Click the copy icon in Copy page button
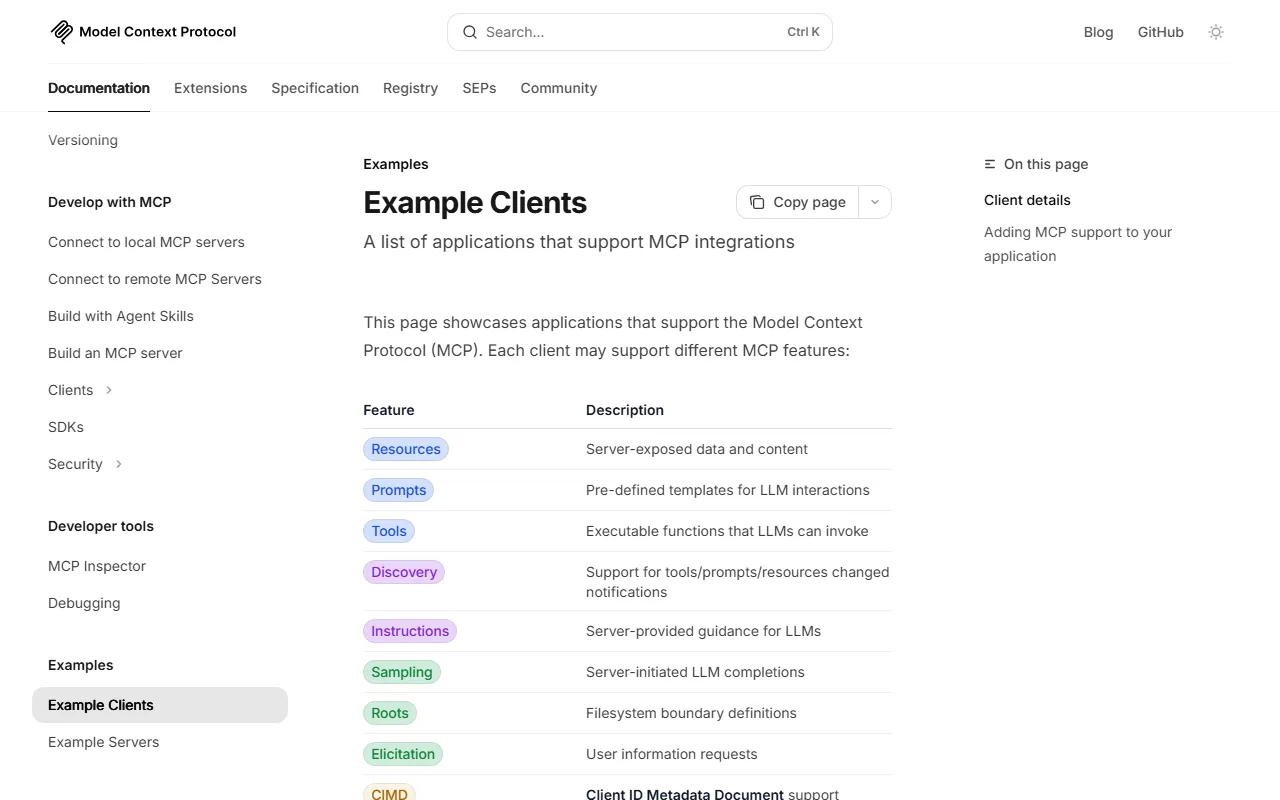 click(x=757, y=202)
